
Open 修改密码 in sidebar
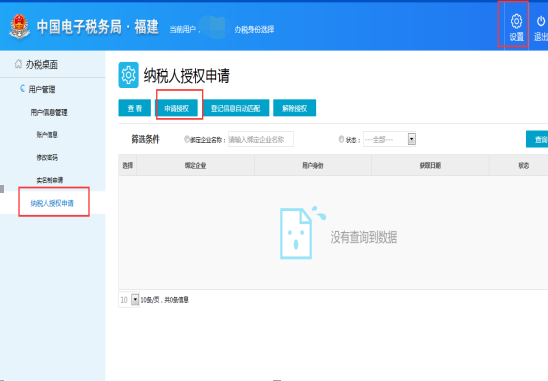(47, 157)
